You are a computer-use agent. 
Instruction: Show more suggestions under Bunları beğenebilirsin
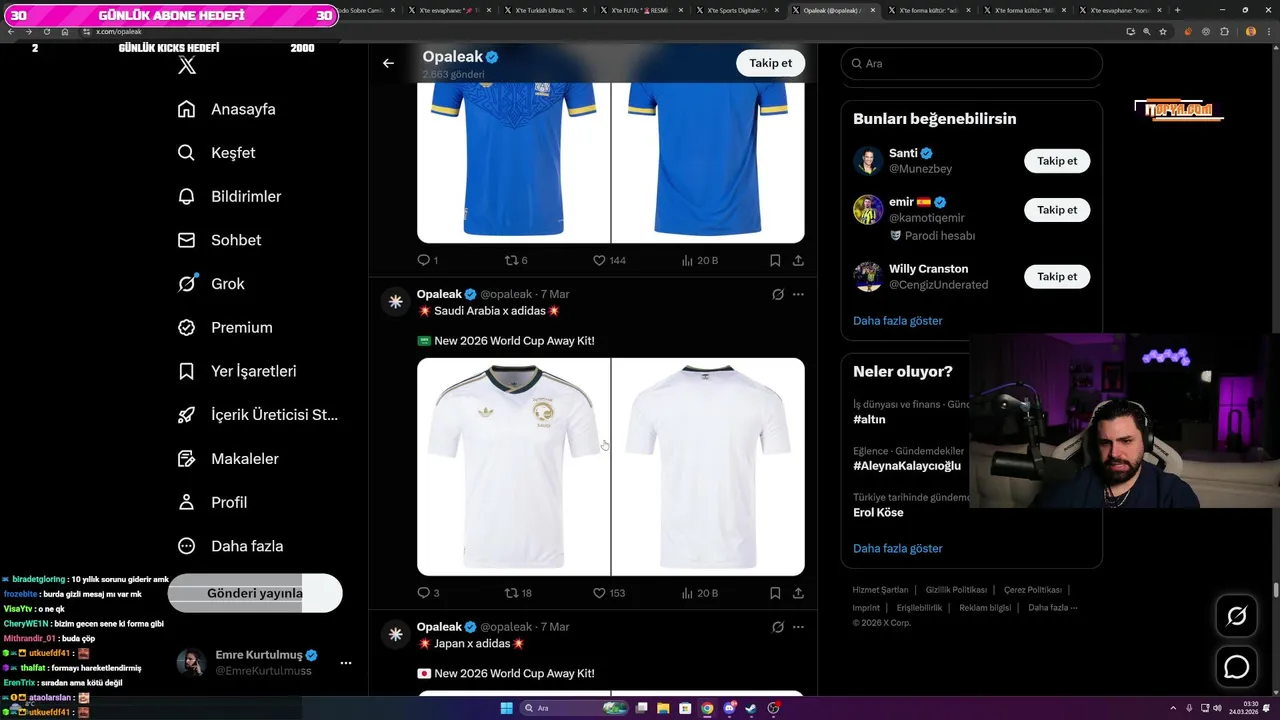(x=898, y=321)
